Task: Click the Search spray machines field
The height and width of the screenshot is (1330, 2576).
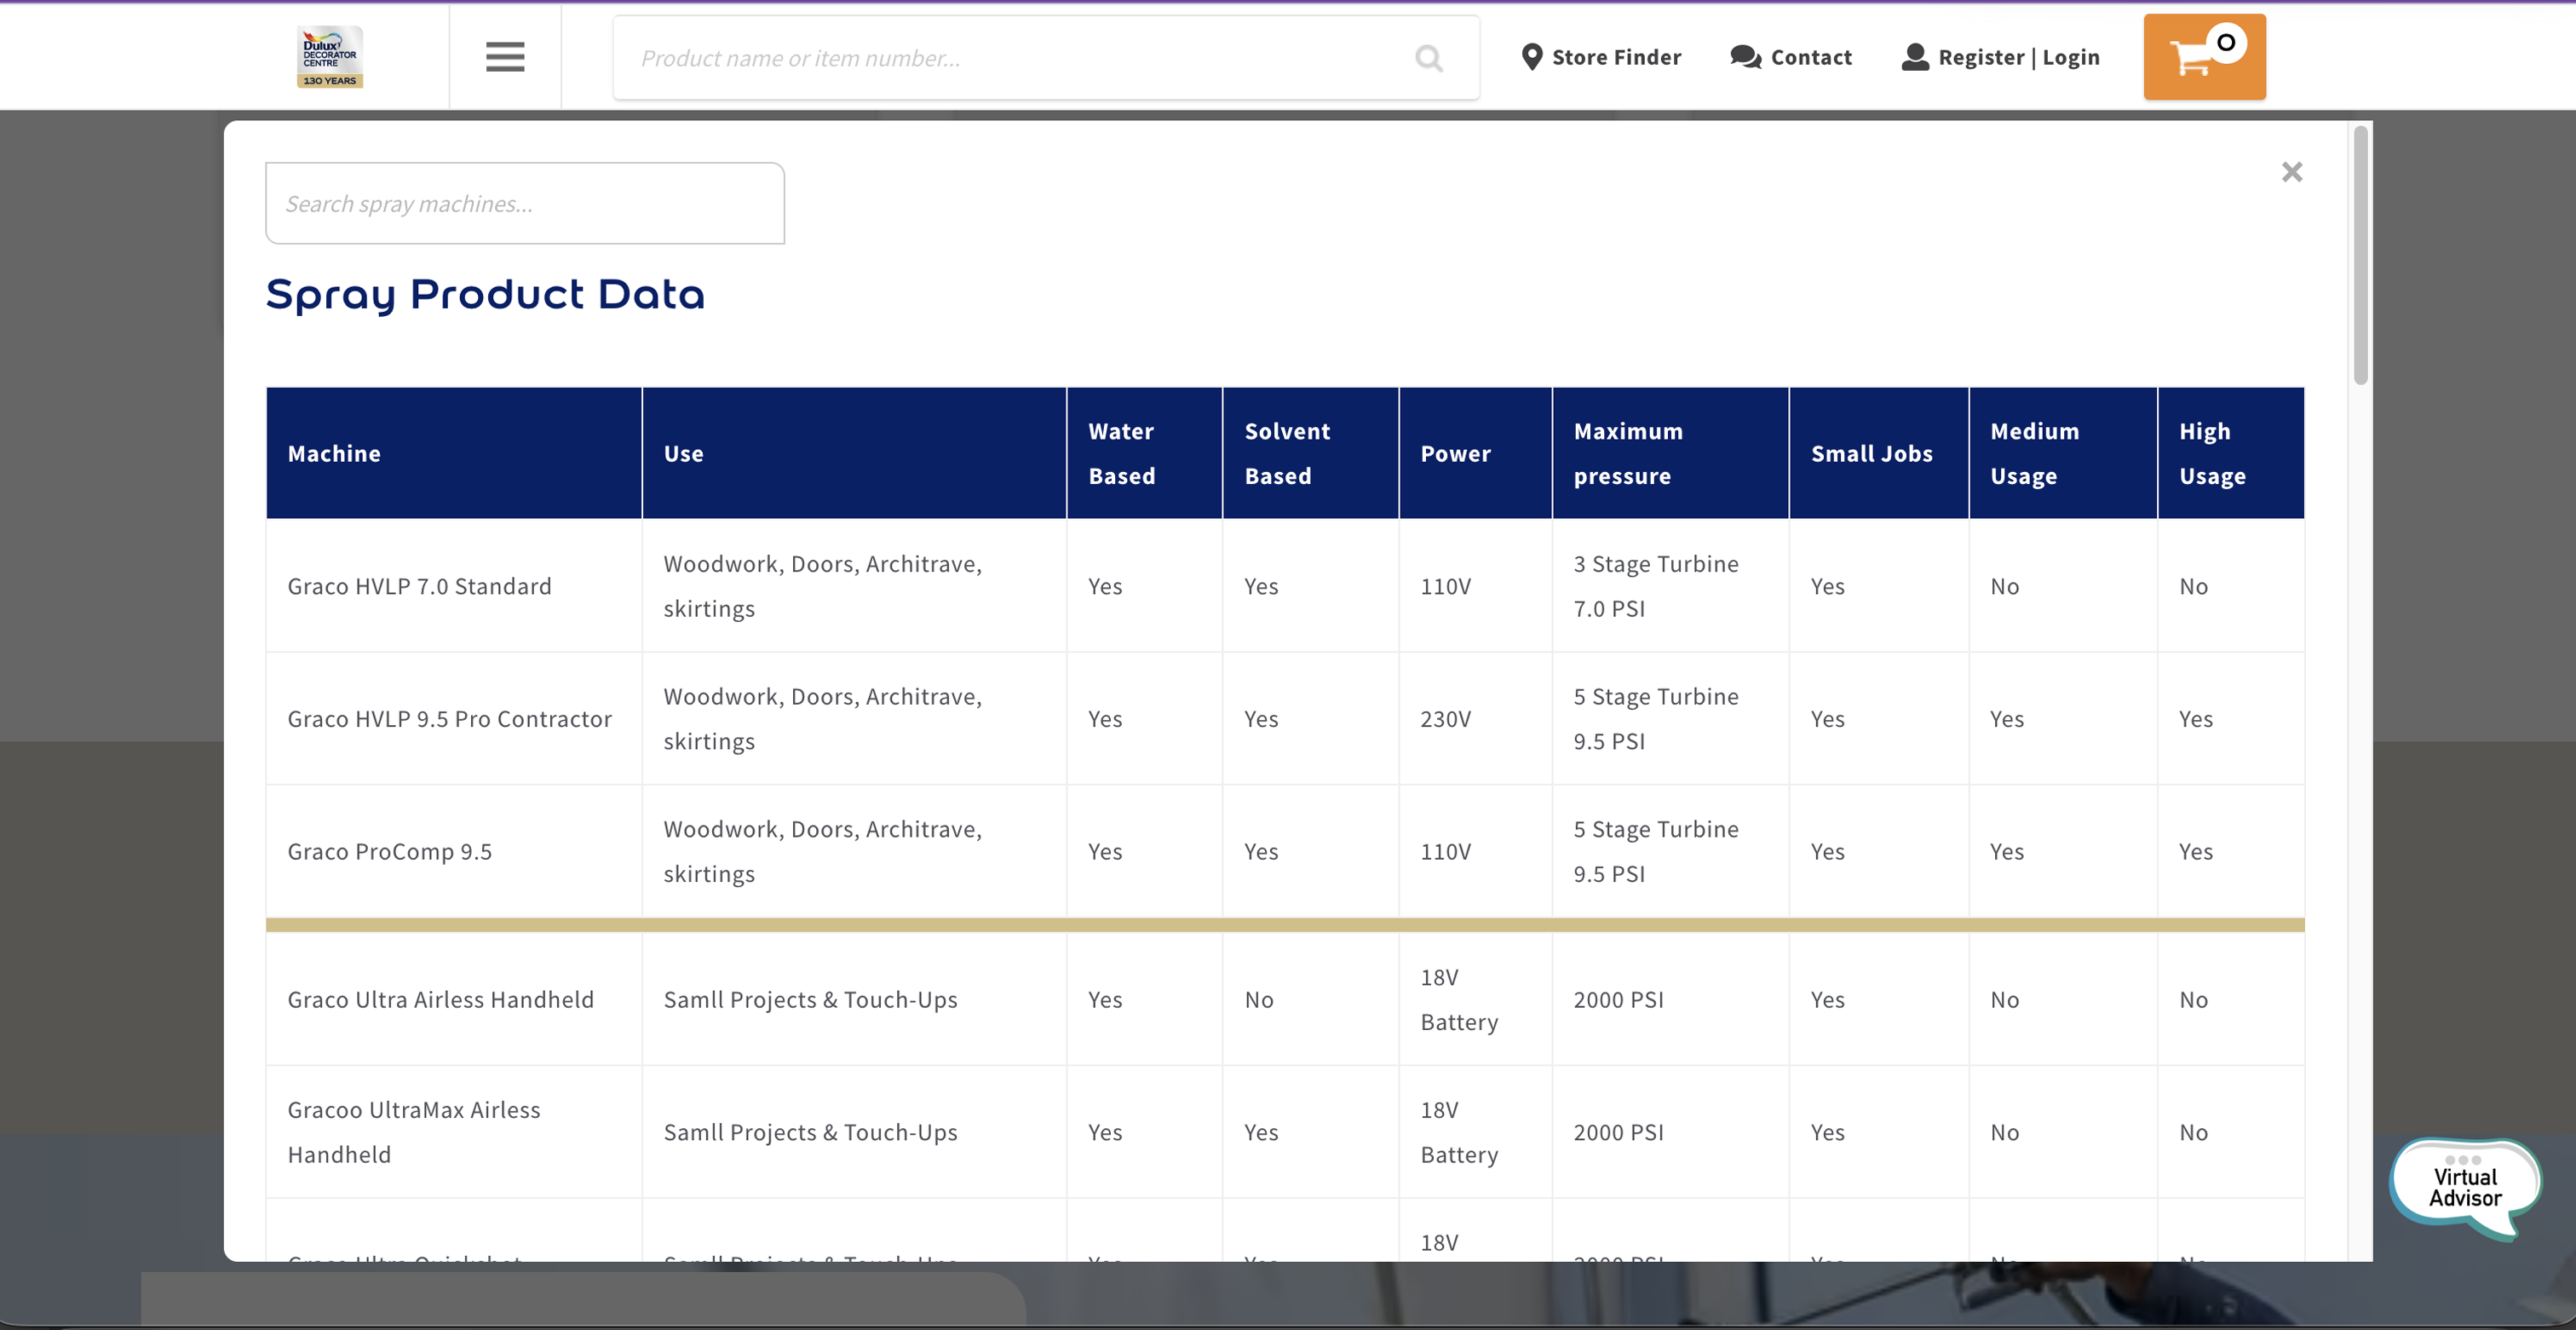Action: click(524, 204)
